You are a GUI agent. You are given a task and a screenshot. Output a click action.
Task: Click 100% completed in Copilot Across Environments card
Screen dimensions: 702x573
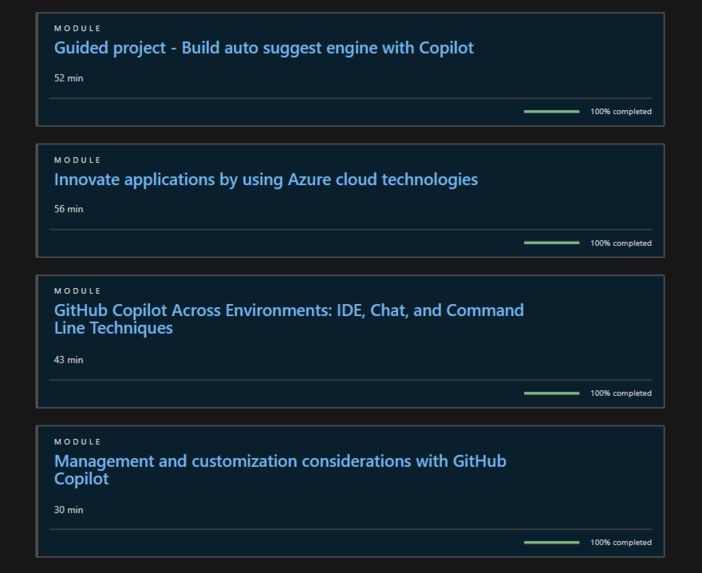[x=621, y=393]
